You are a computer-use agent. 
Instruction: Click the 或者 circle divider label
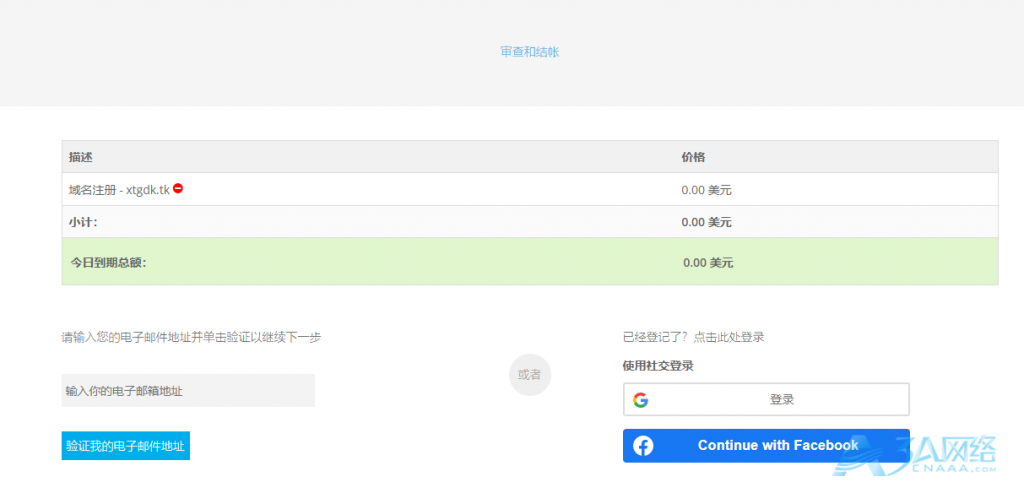pyautogui.click(x=530, y=375)
